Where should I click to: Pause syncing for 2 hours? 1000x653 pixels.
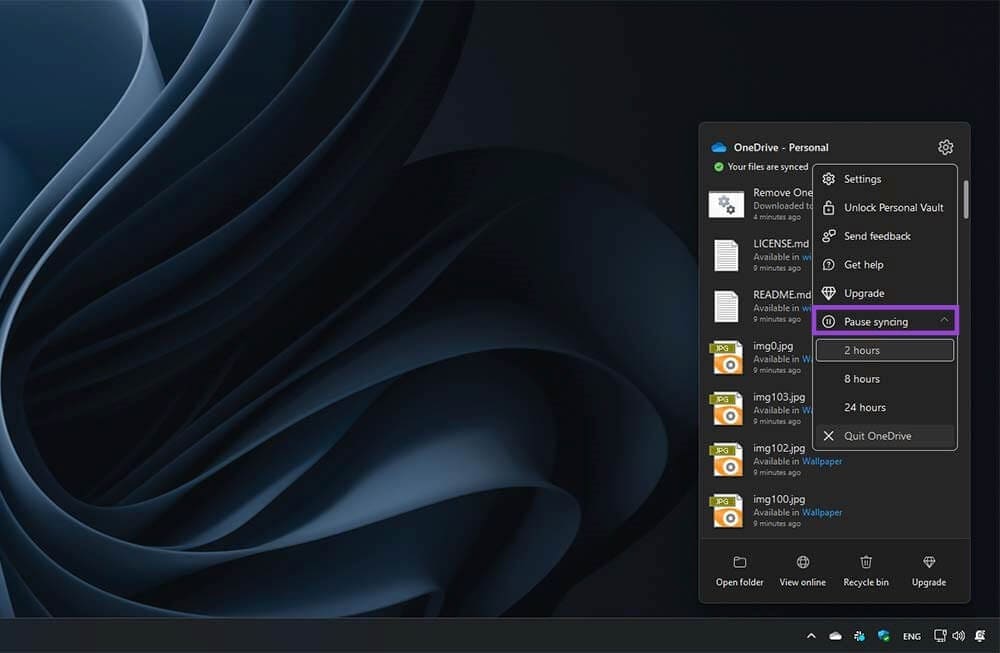point(885,350)
